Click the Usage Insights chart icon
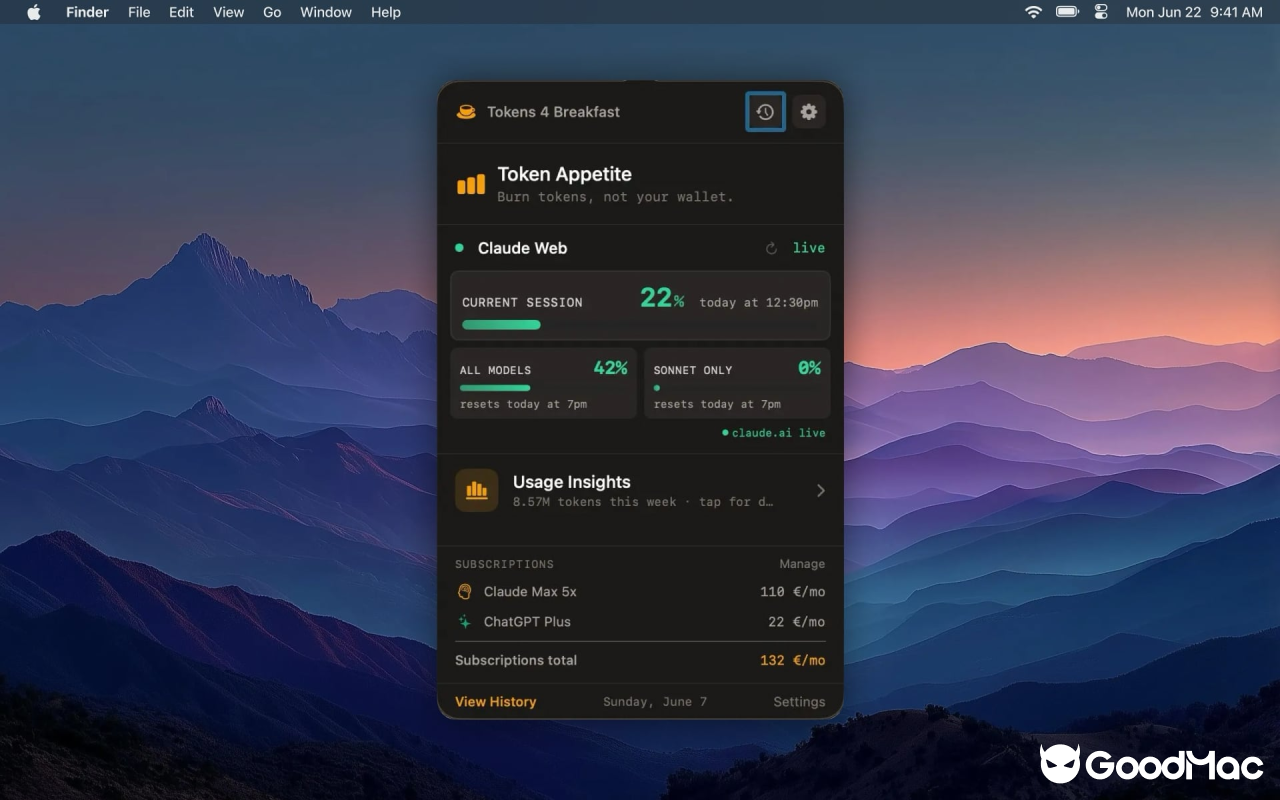This screenshot has width=1280, height=800. [x=477, y=490]
